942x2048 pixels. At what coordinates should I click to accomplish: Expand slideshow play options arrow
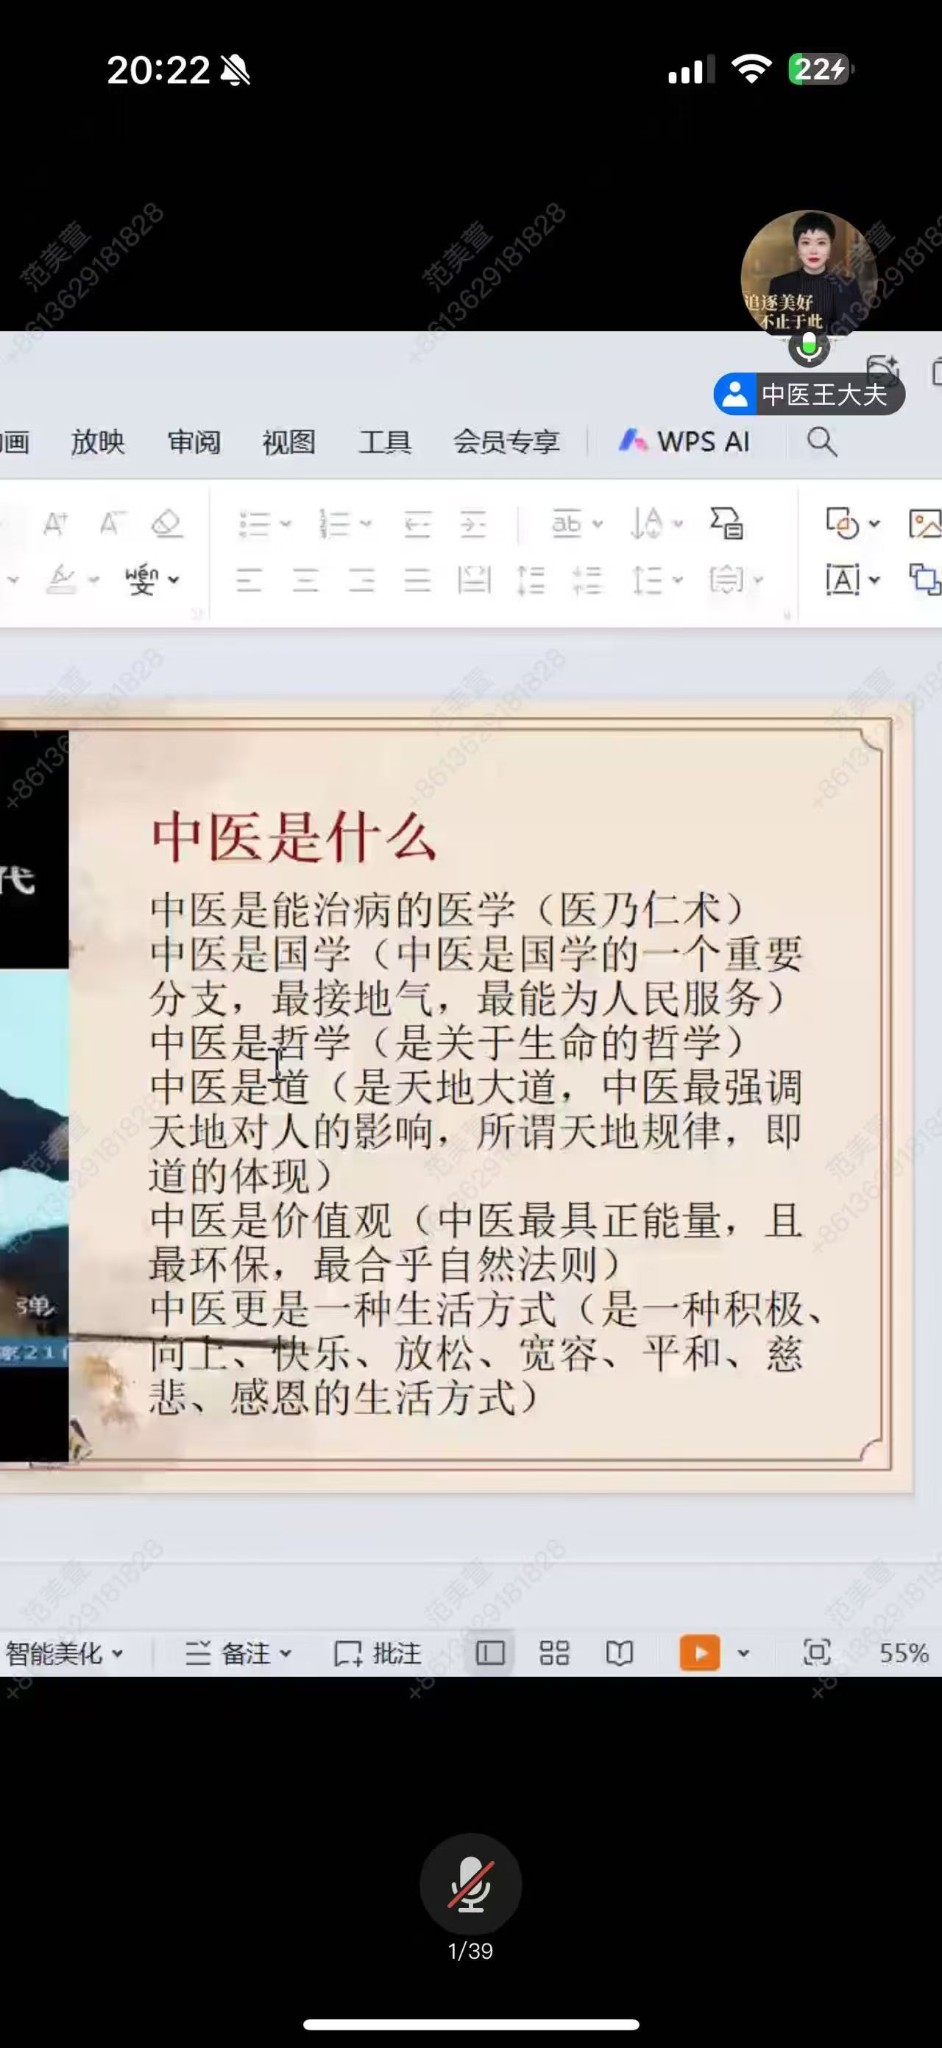(743, 1653)
